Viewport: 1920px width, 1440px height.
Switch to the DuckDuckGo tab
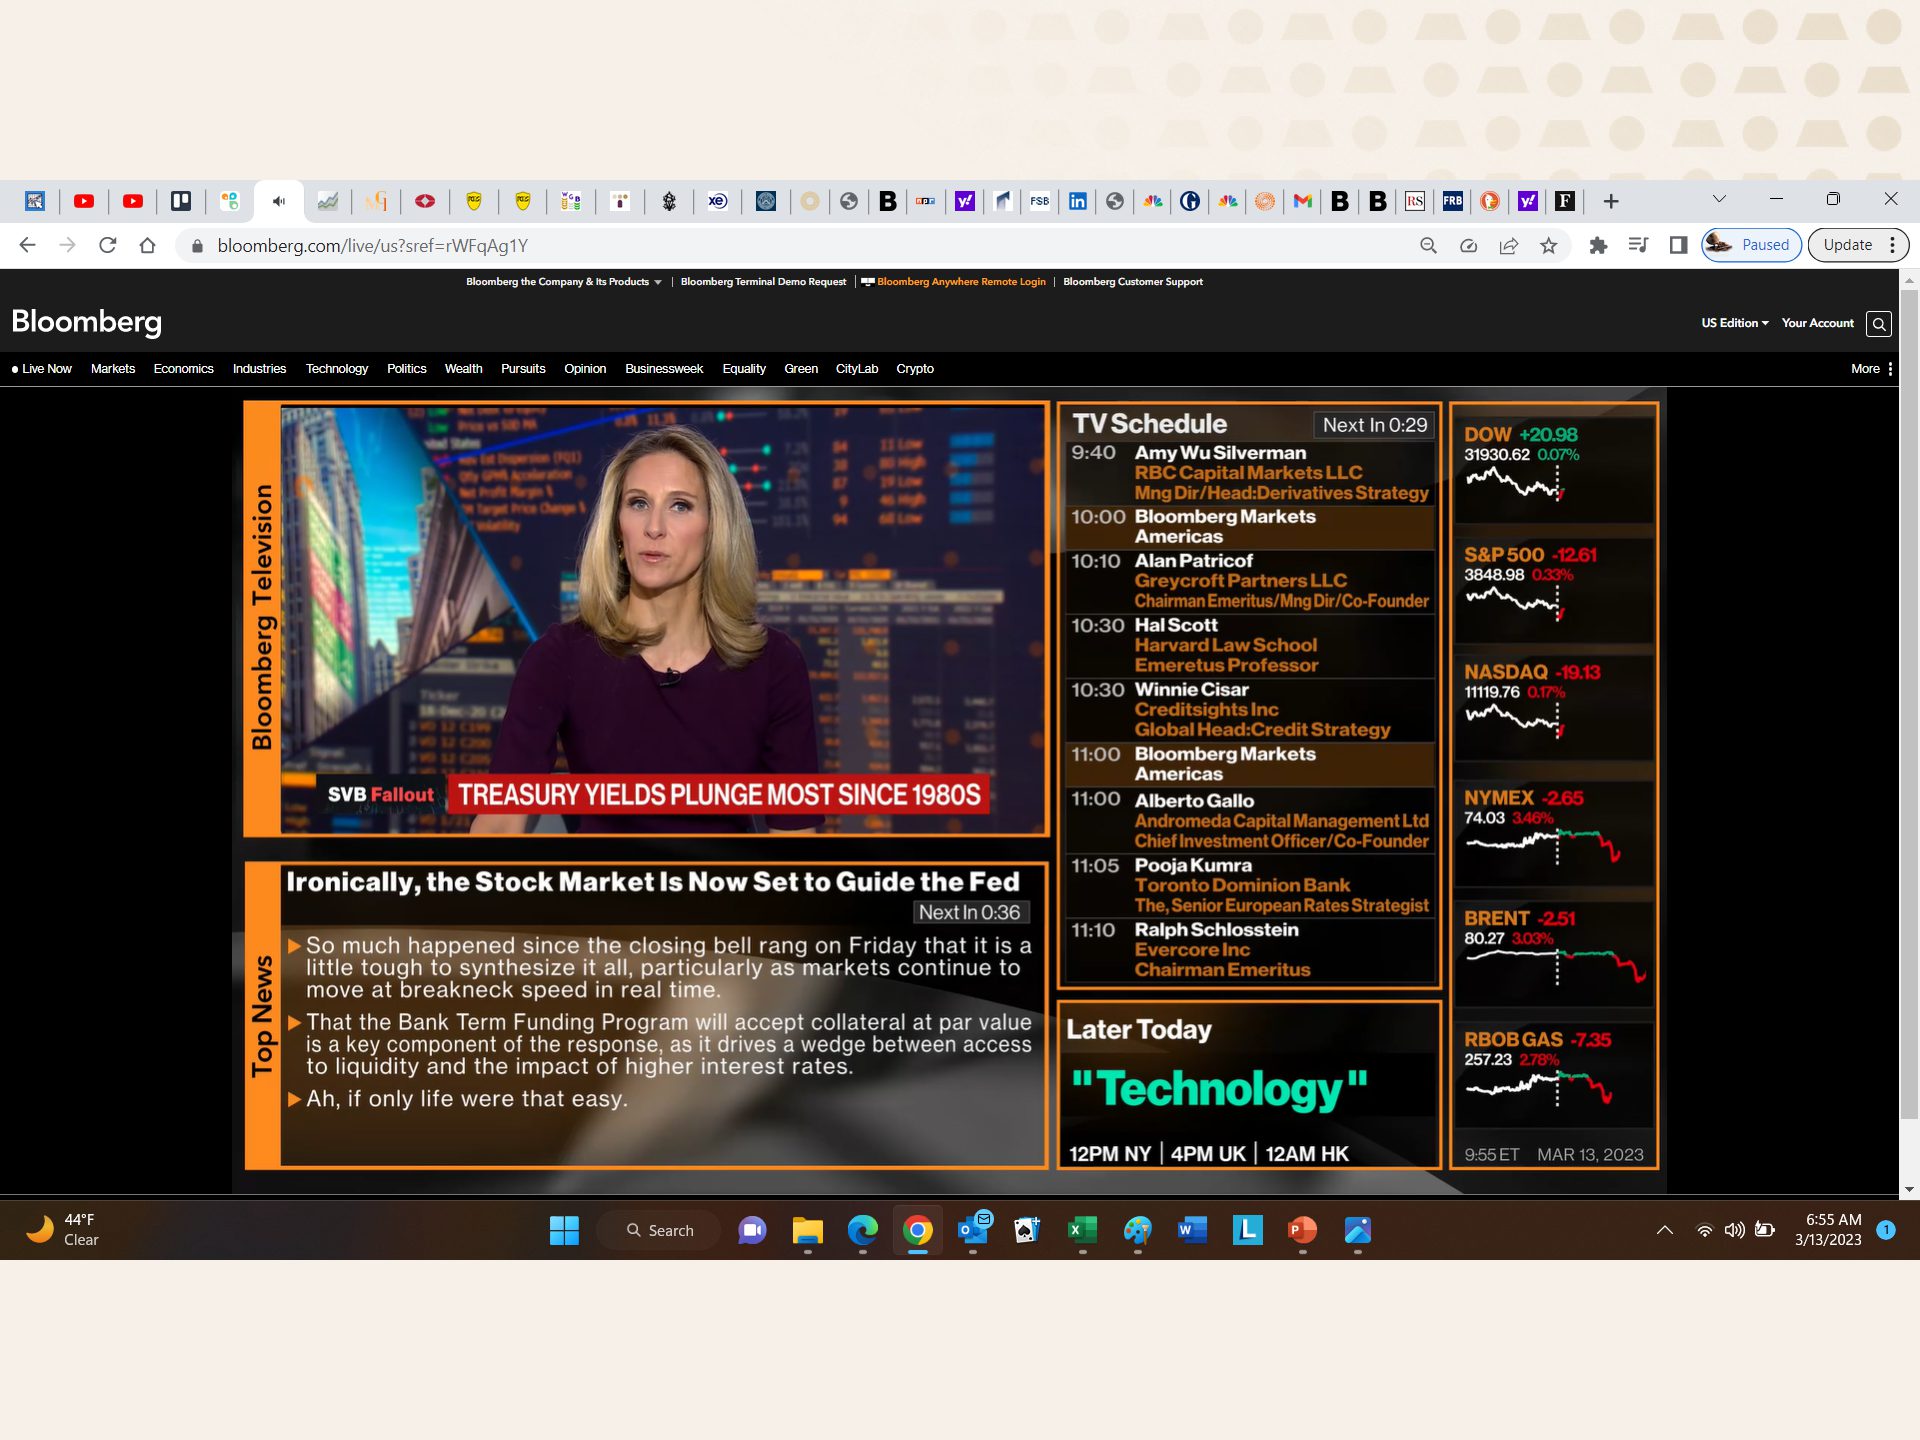point(1490,201)
